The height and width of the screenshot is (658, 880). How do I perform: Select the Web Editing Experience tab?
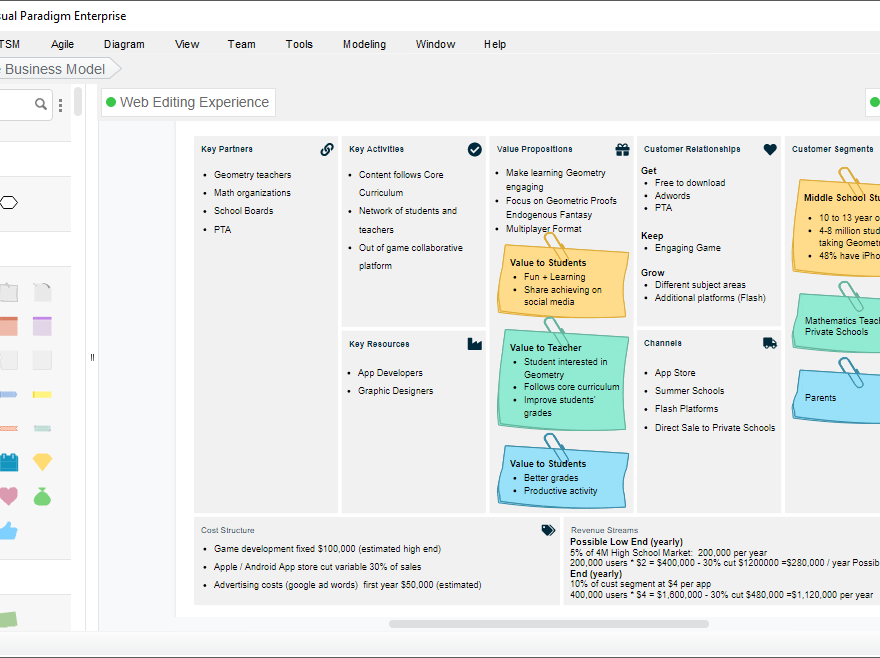pos(188,102)
